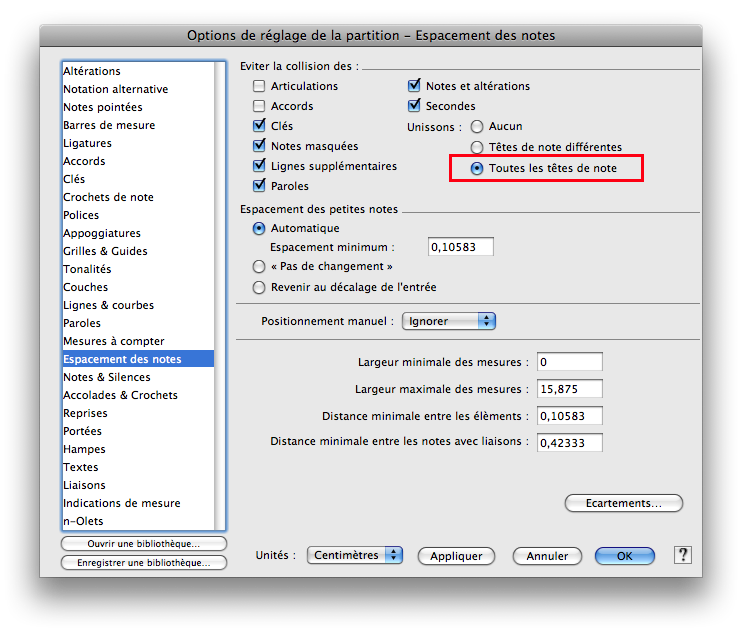The width and height of the screenshot is (742, 632).
Task: Open the Positionnement manuel dropdown
Action: tap(449, 321)
